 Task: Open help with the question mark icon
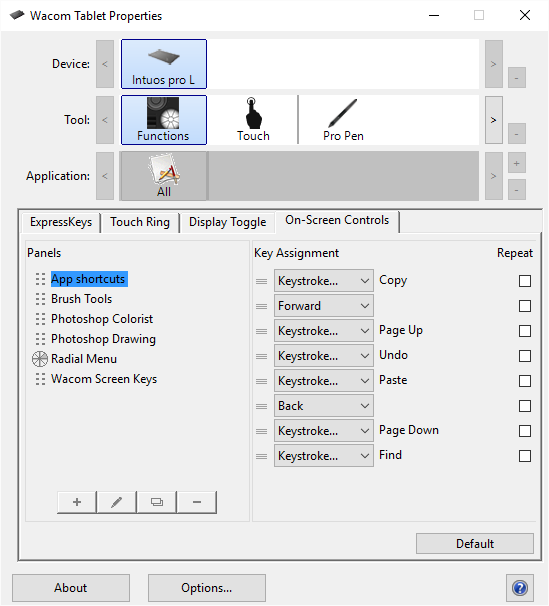(520, 588)
